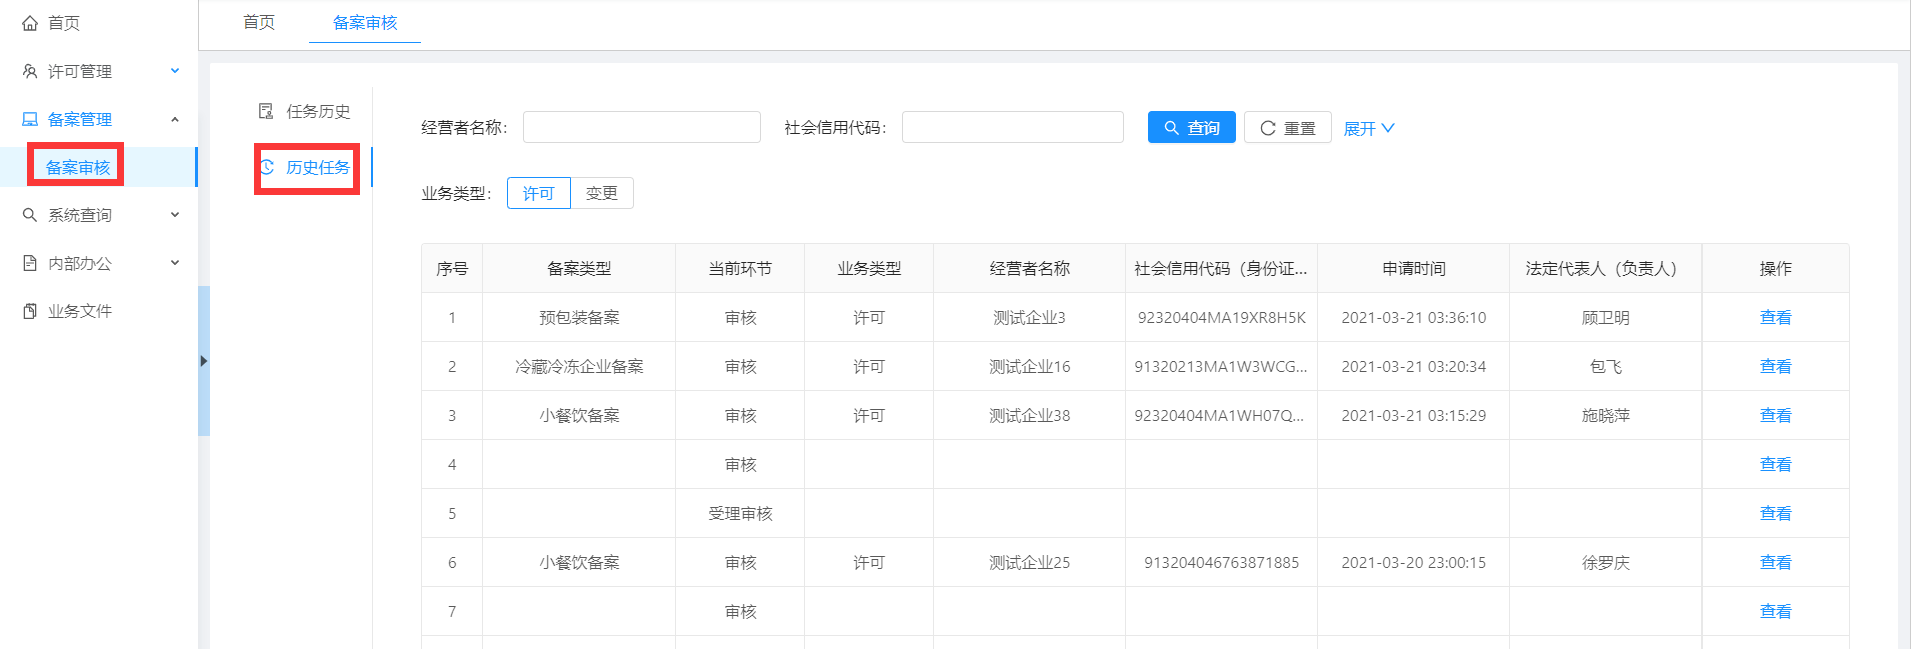This screenshot has width=1911, height=649.
Task: Select 许可 business type option
Action: point(538,193)
